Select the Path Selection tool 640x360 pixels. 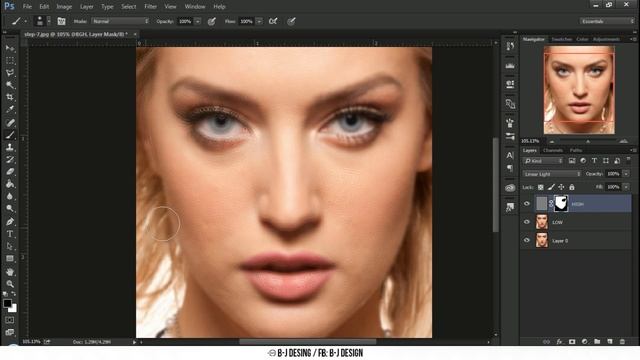[10, 246]
